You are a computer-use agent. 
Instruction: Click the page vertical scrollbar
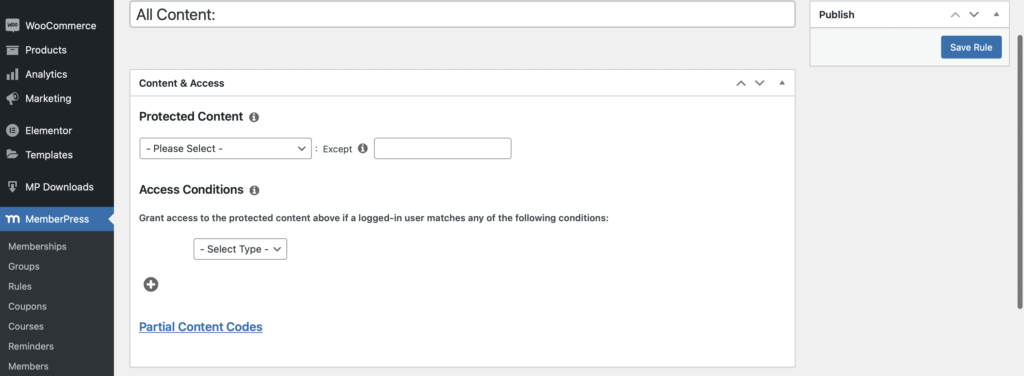[x=1020, y=171]
